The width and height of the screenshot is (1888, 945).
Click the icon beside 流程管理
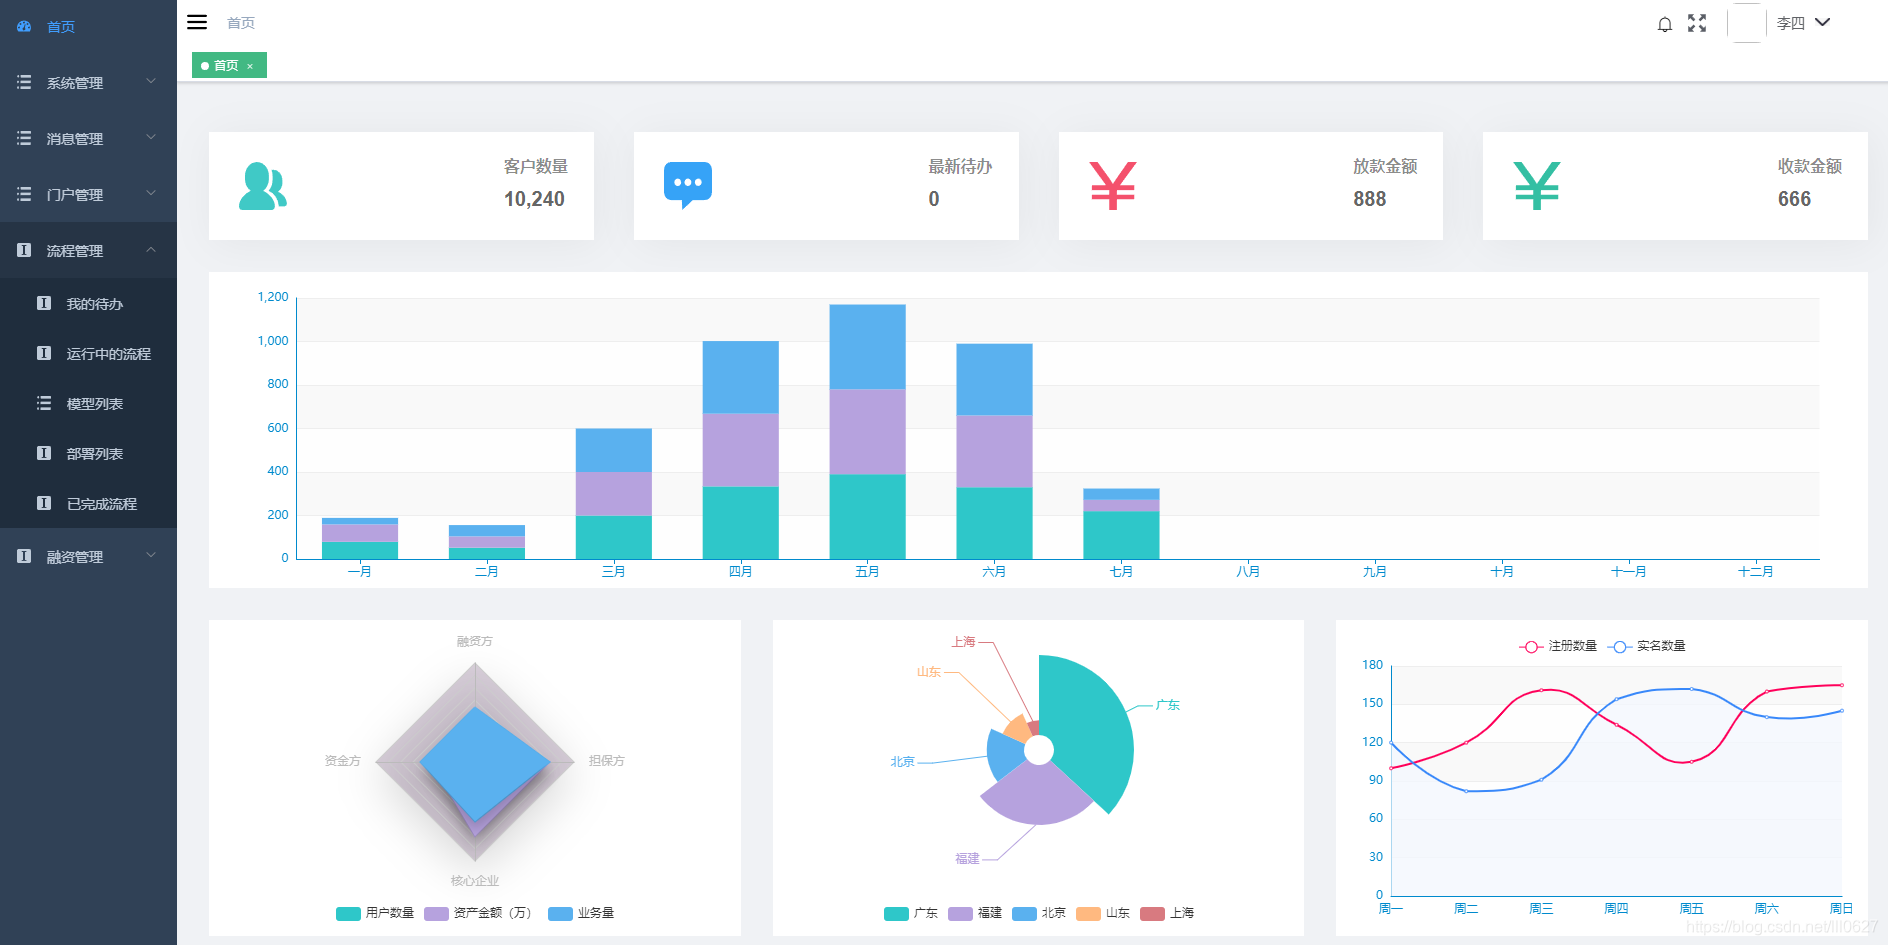(24, 250)
